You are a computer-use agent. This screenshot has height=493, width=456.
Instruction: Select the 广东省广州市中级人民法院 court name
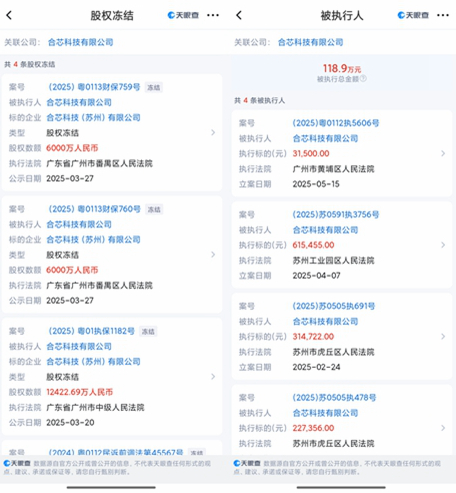95,407
